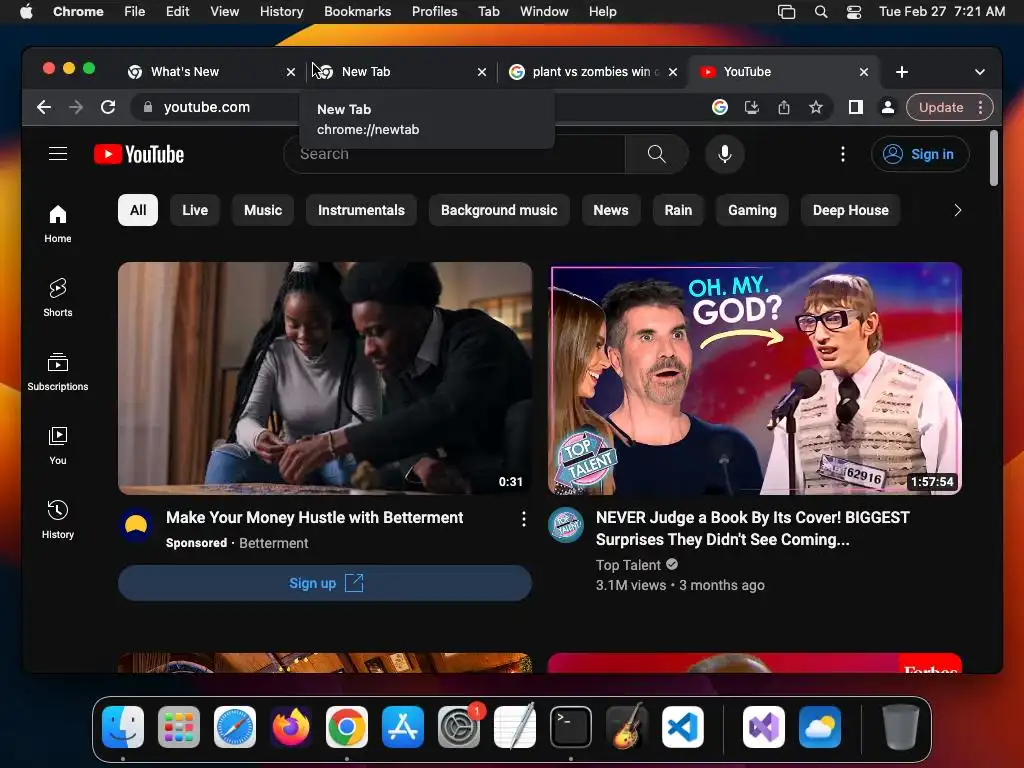The height and width of the screenshot is (768, 1024).
Task: Click the install app icon in address bar
Action: point(752,107)
